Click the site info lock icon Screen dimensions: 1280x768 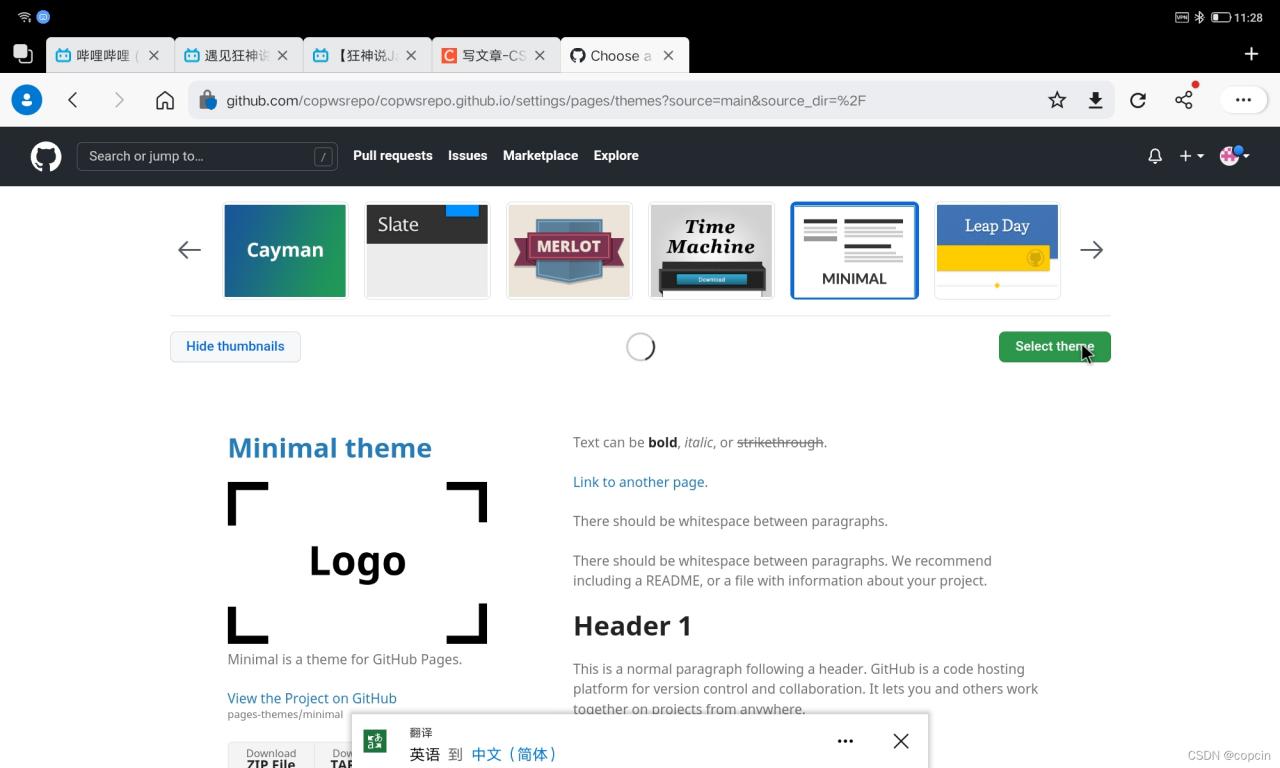click(207, 100)
